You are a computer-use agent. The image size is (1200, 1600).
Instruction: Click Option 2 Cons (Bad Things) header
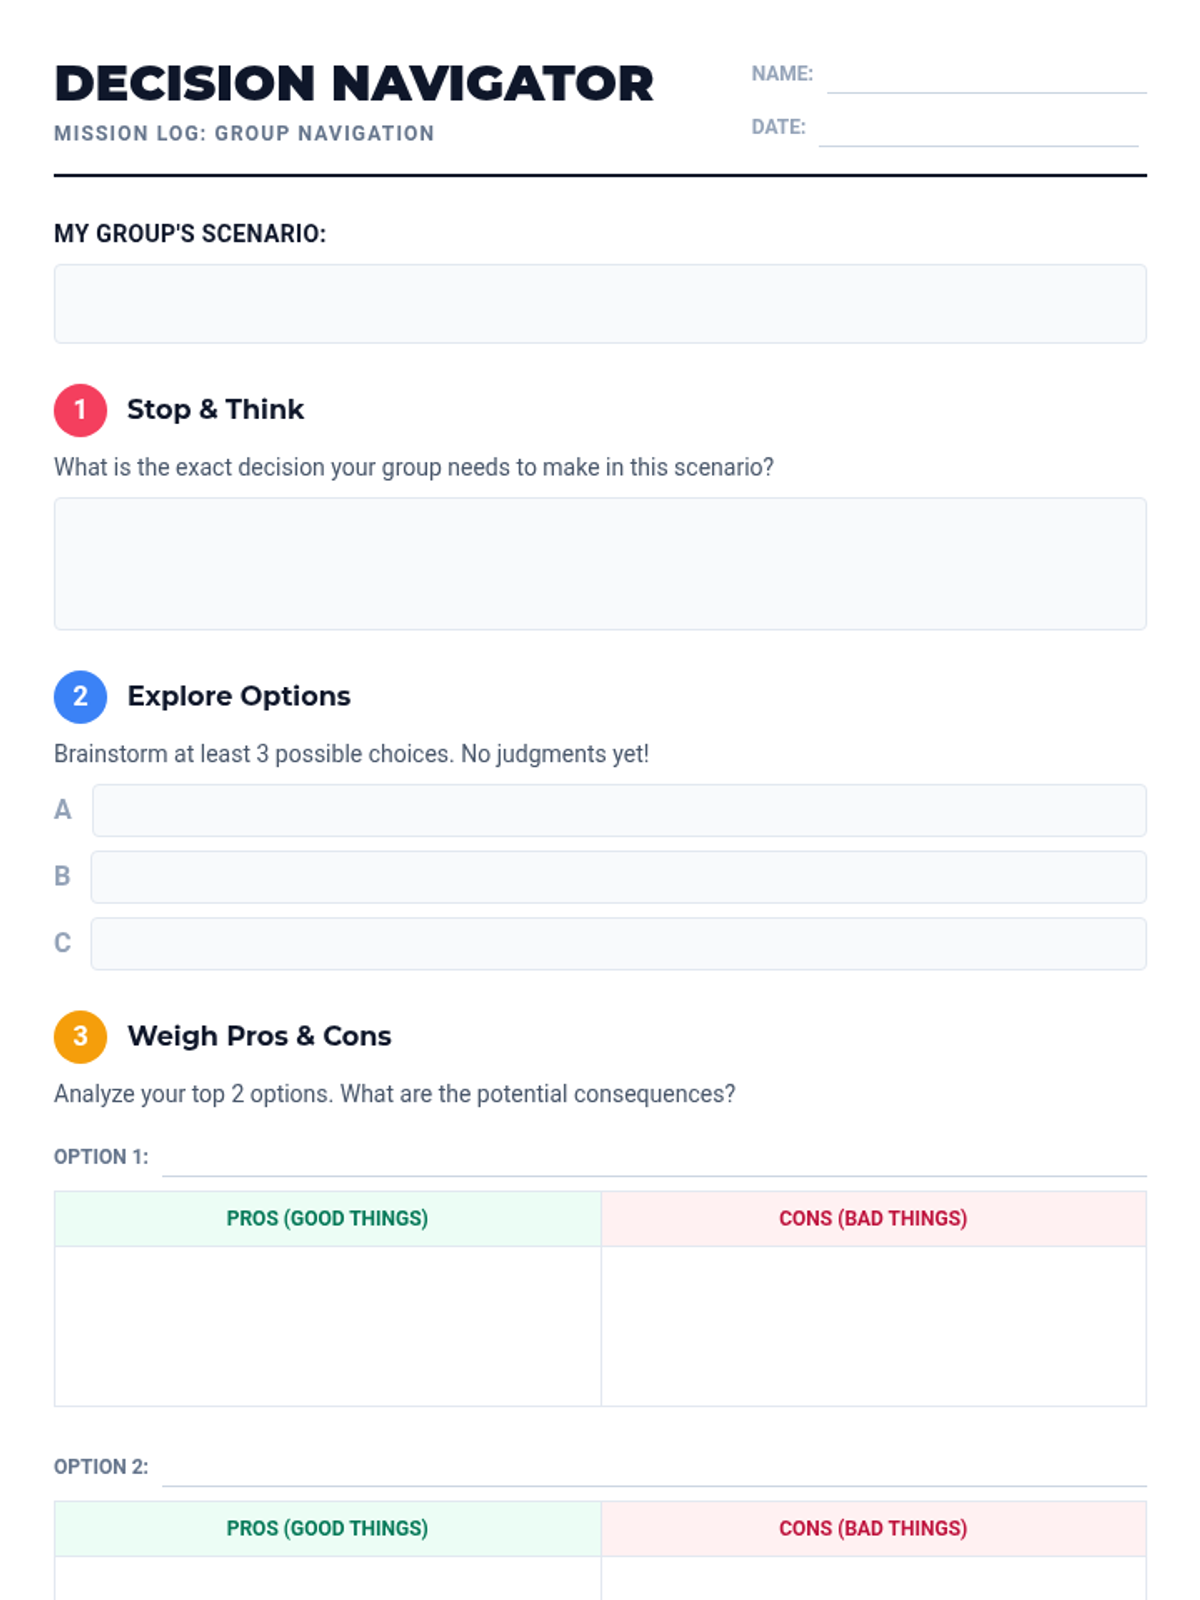coord(873,1529)
